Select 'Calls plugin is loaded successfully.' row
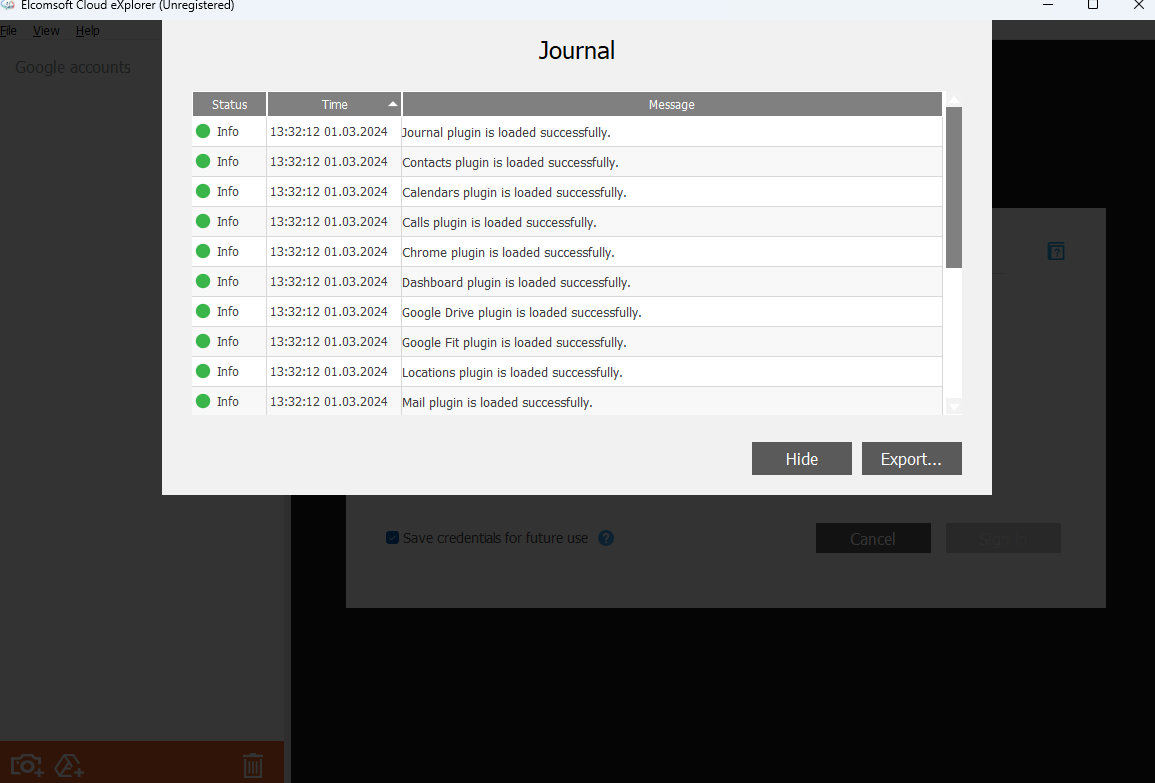The image size is (1155, 783). [567, 222]
